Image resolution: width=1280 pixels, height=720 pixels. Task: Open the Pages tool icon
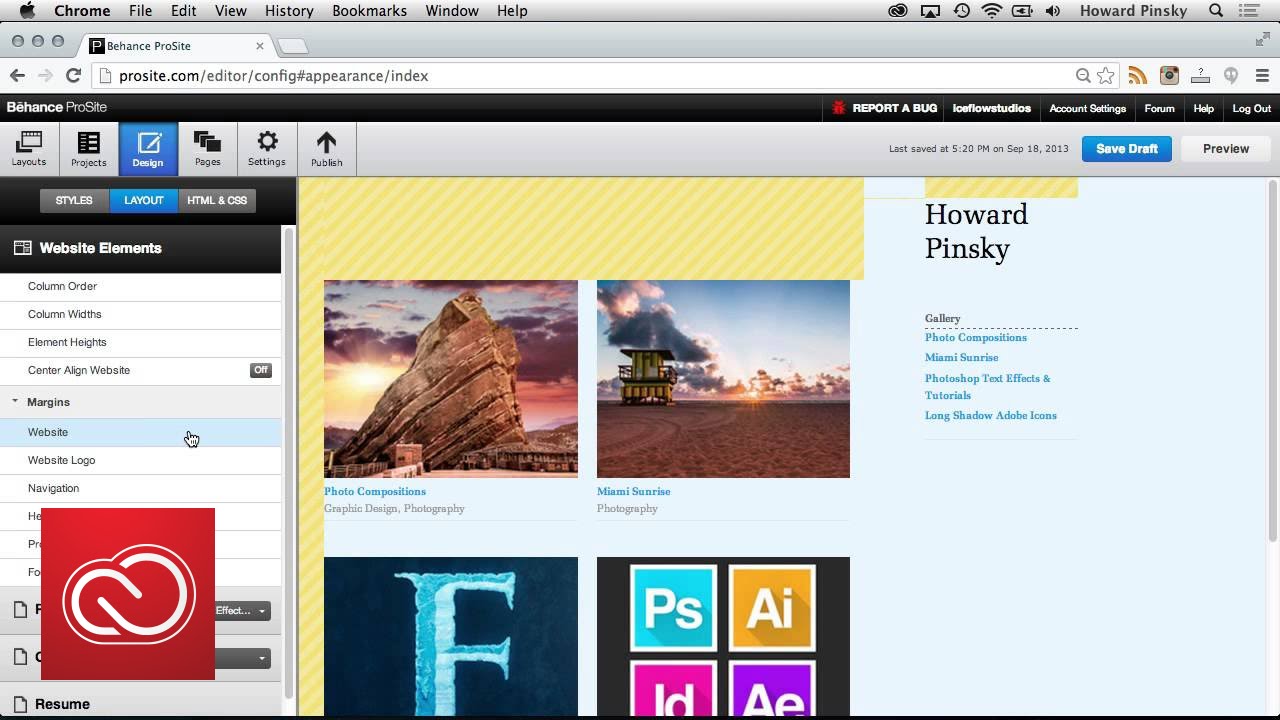pyautogui.click(x=207, y=148)
